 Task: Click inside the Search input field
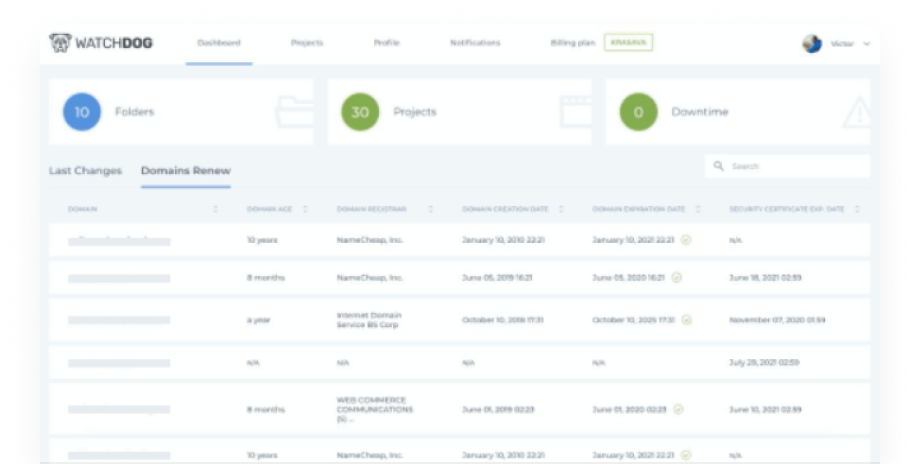(x=795, y=166)
